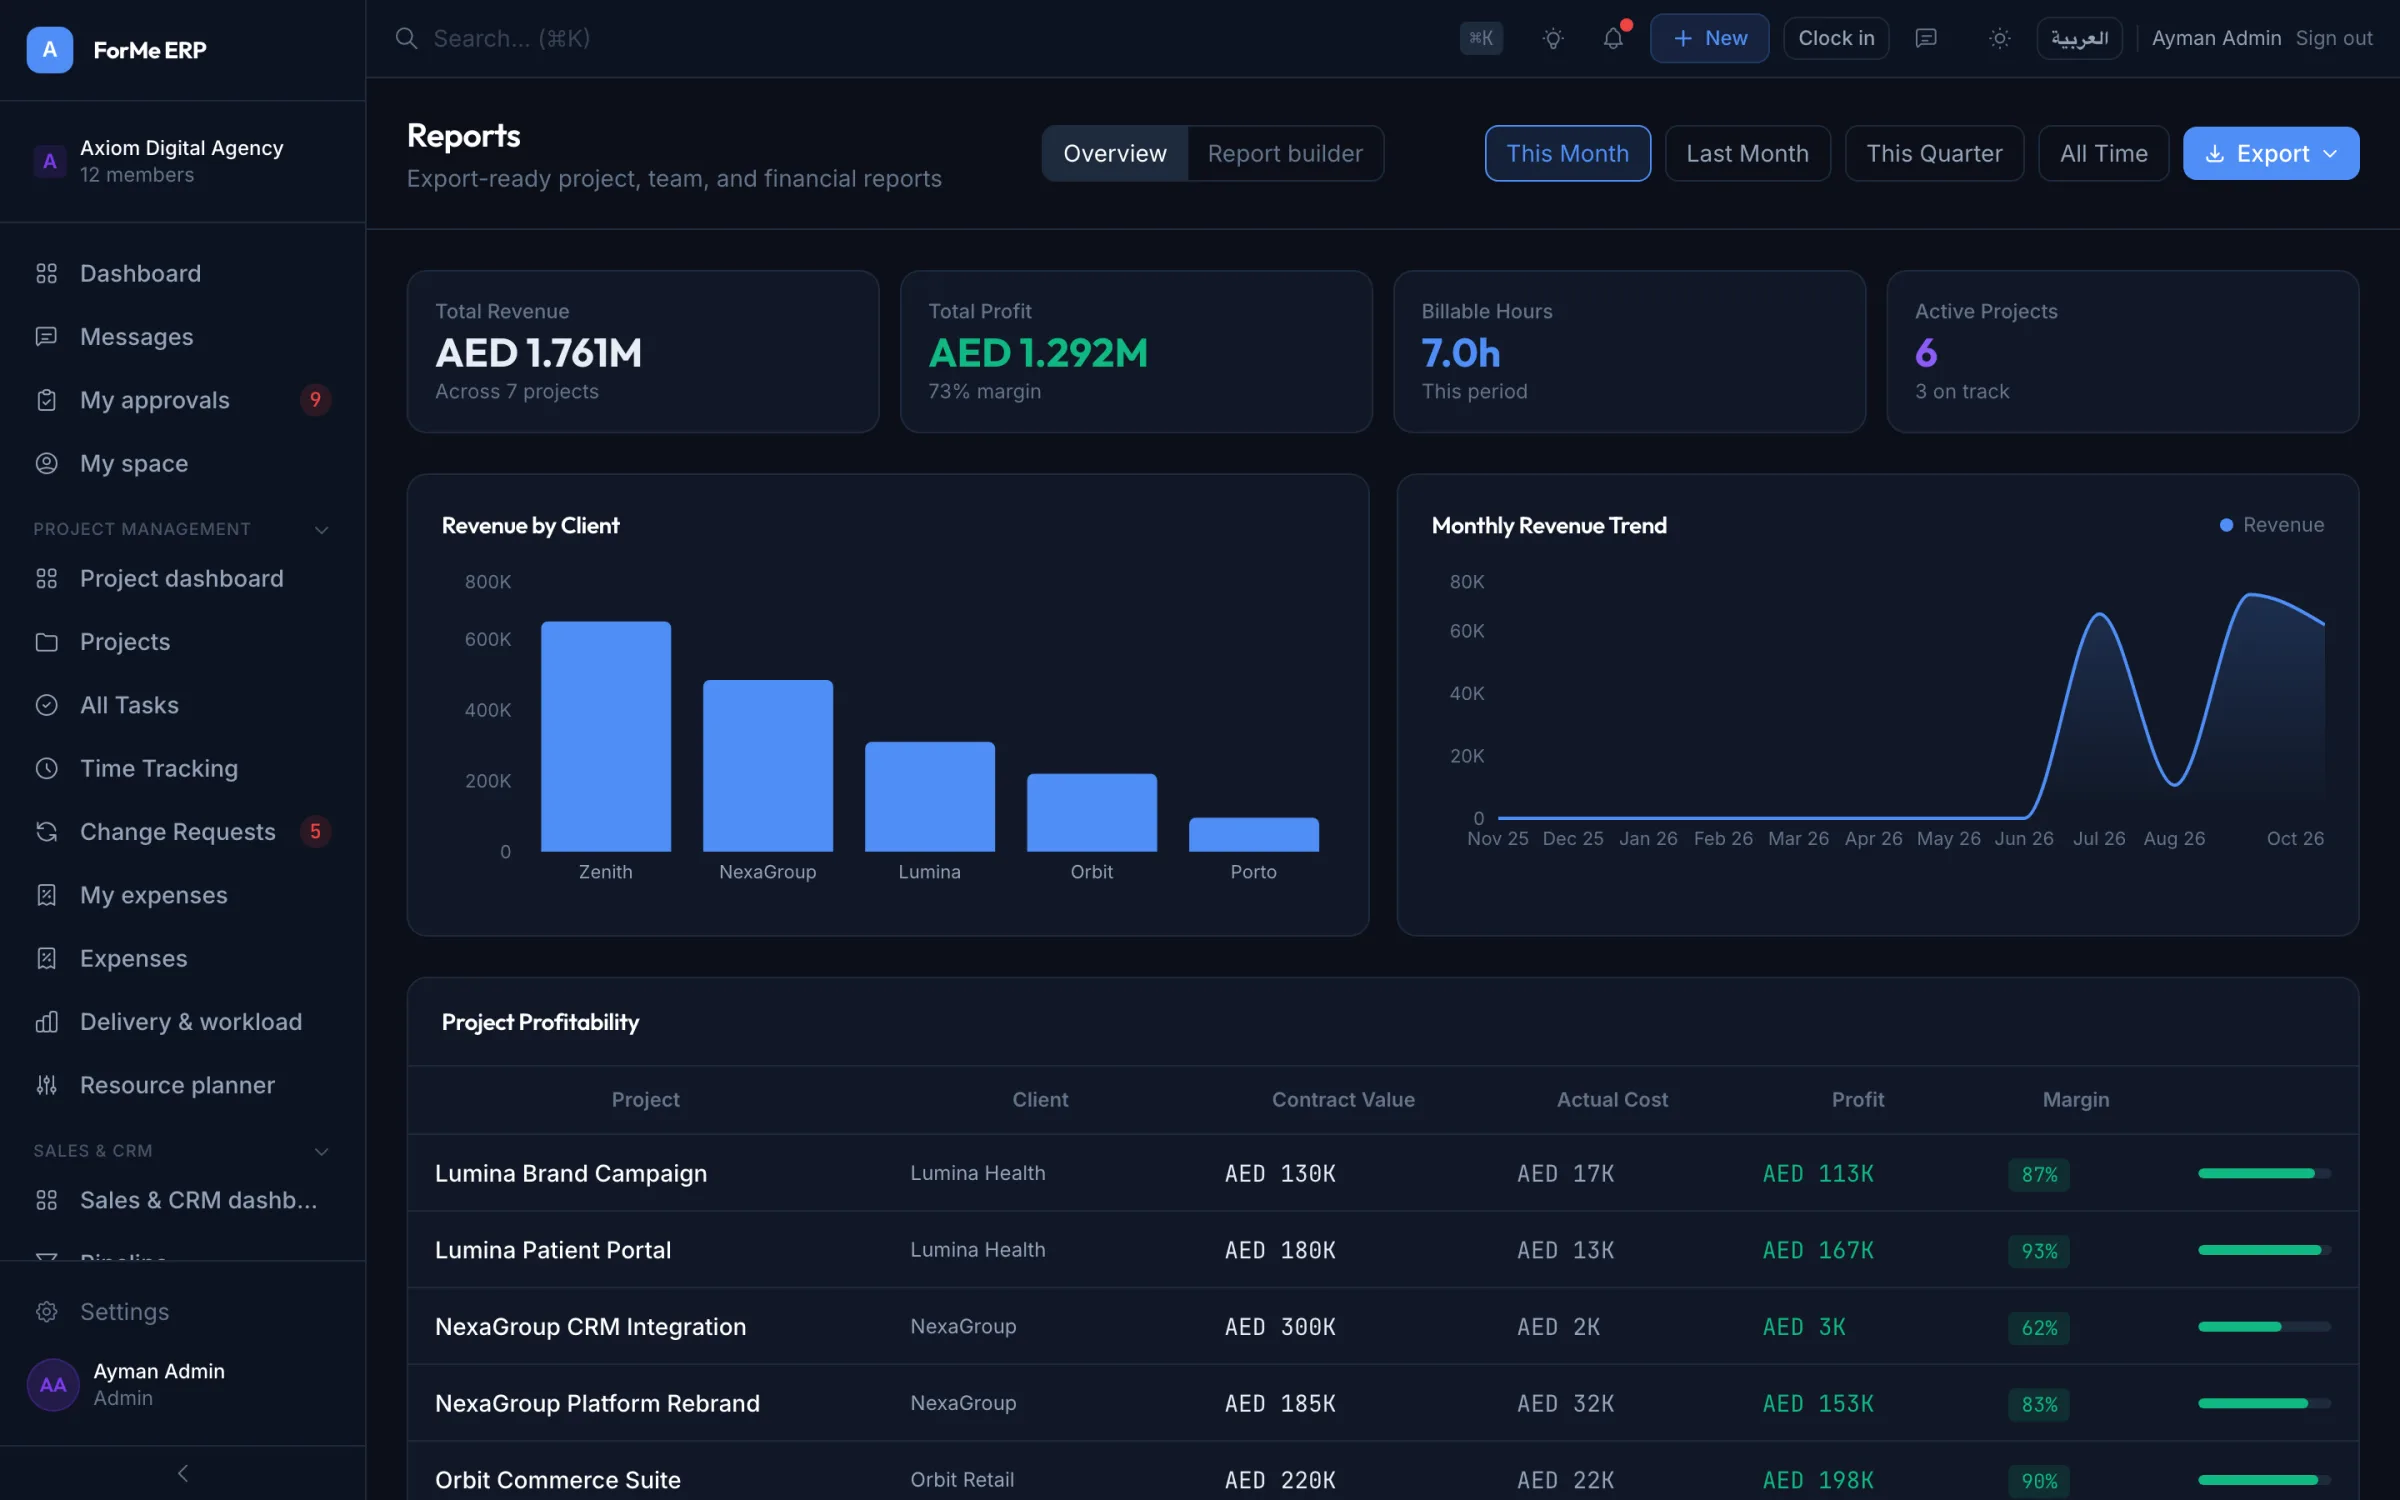Click the Ayman Admin AA avatar
The width and height of the screenshot is (2400, 1500).
tap(53, 1384)
